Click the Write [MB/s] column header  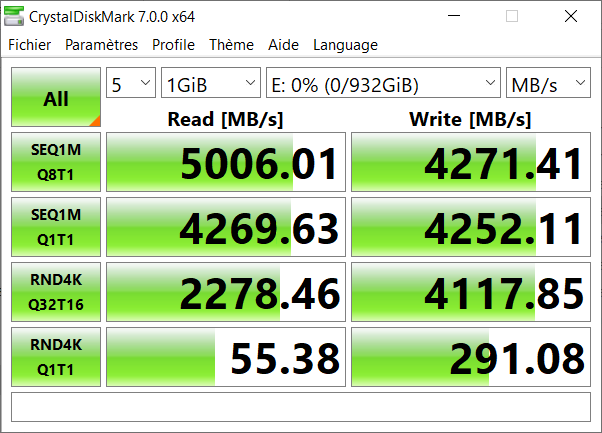pos(470,119)
